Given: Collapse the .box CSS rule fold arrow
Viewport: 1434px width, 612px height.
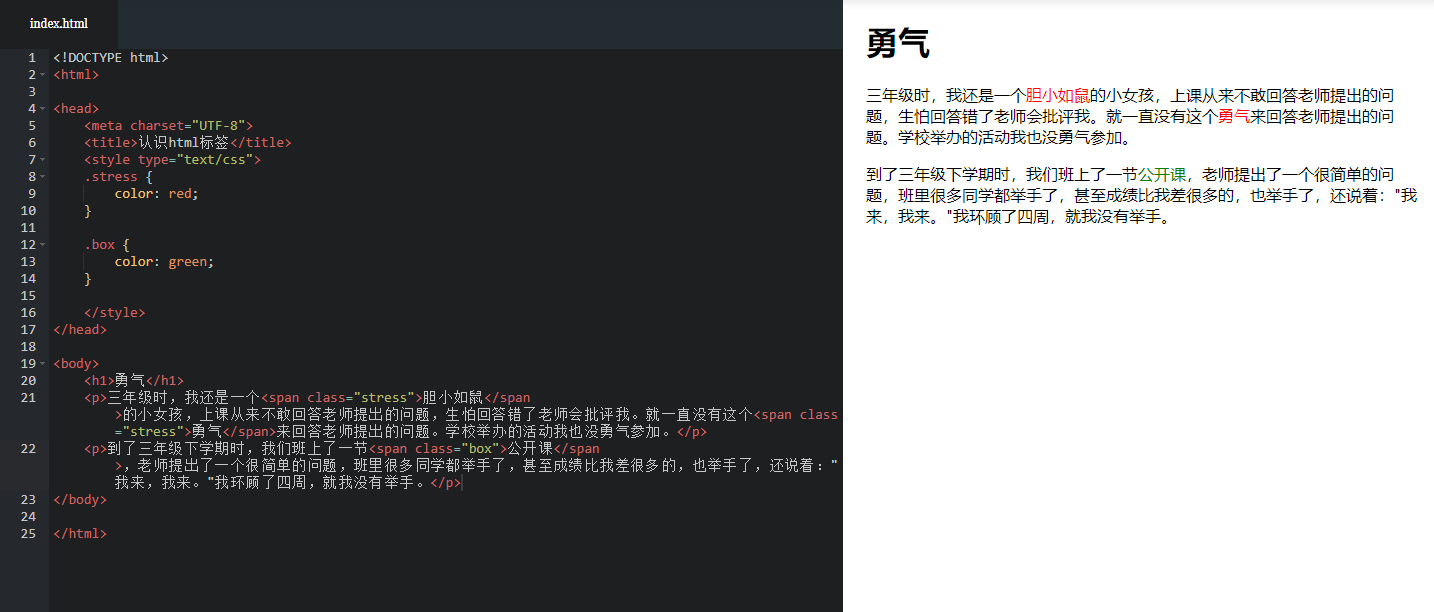Looking at the screenshot, I should coord(44,244).
